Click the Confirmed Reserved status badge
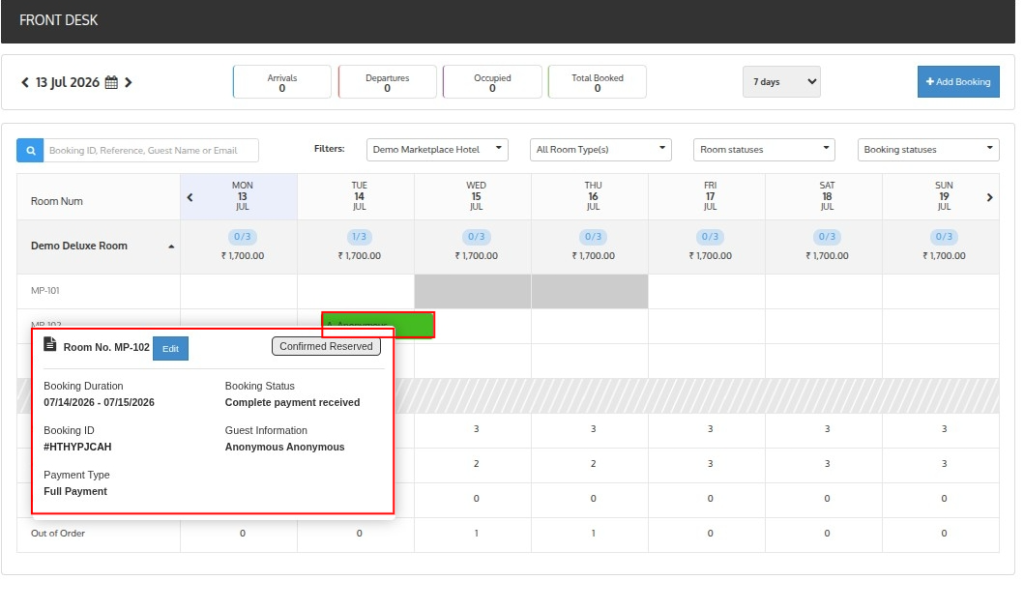Screen dimensions: 1024x609 coord(326,347)
